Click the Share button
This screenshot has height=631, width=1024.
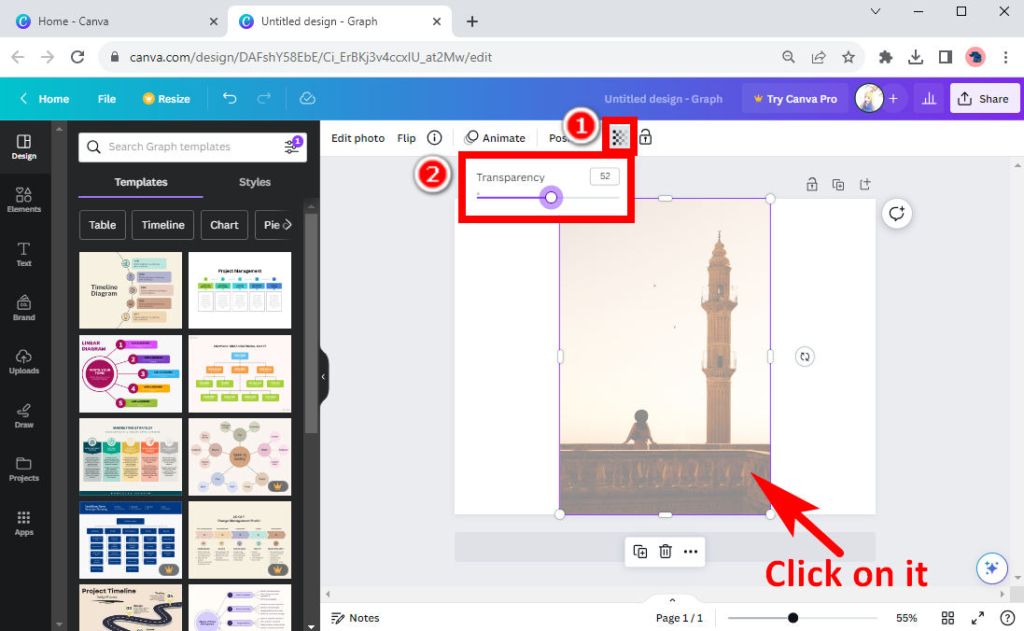[984, 99]
